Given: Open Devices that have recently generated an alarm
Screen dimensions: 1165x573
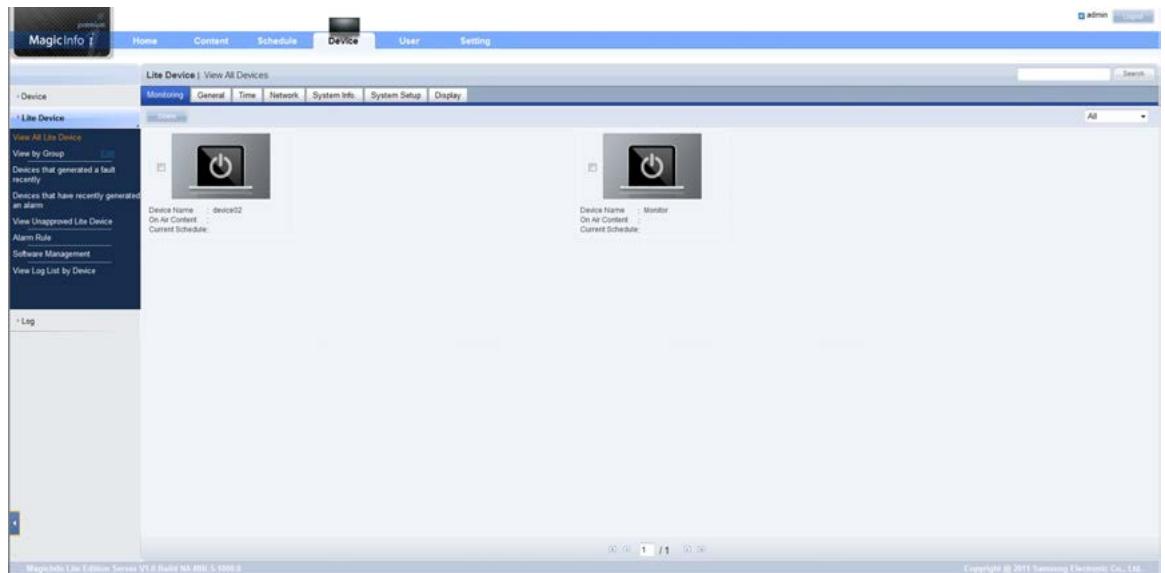Looking at the screenshot, I should click(76, 201).
